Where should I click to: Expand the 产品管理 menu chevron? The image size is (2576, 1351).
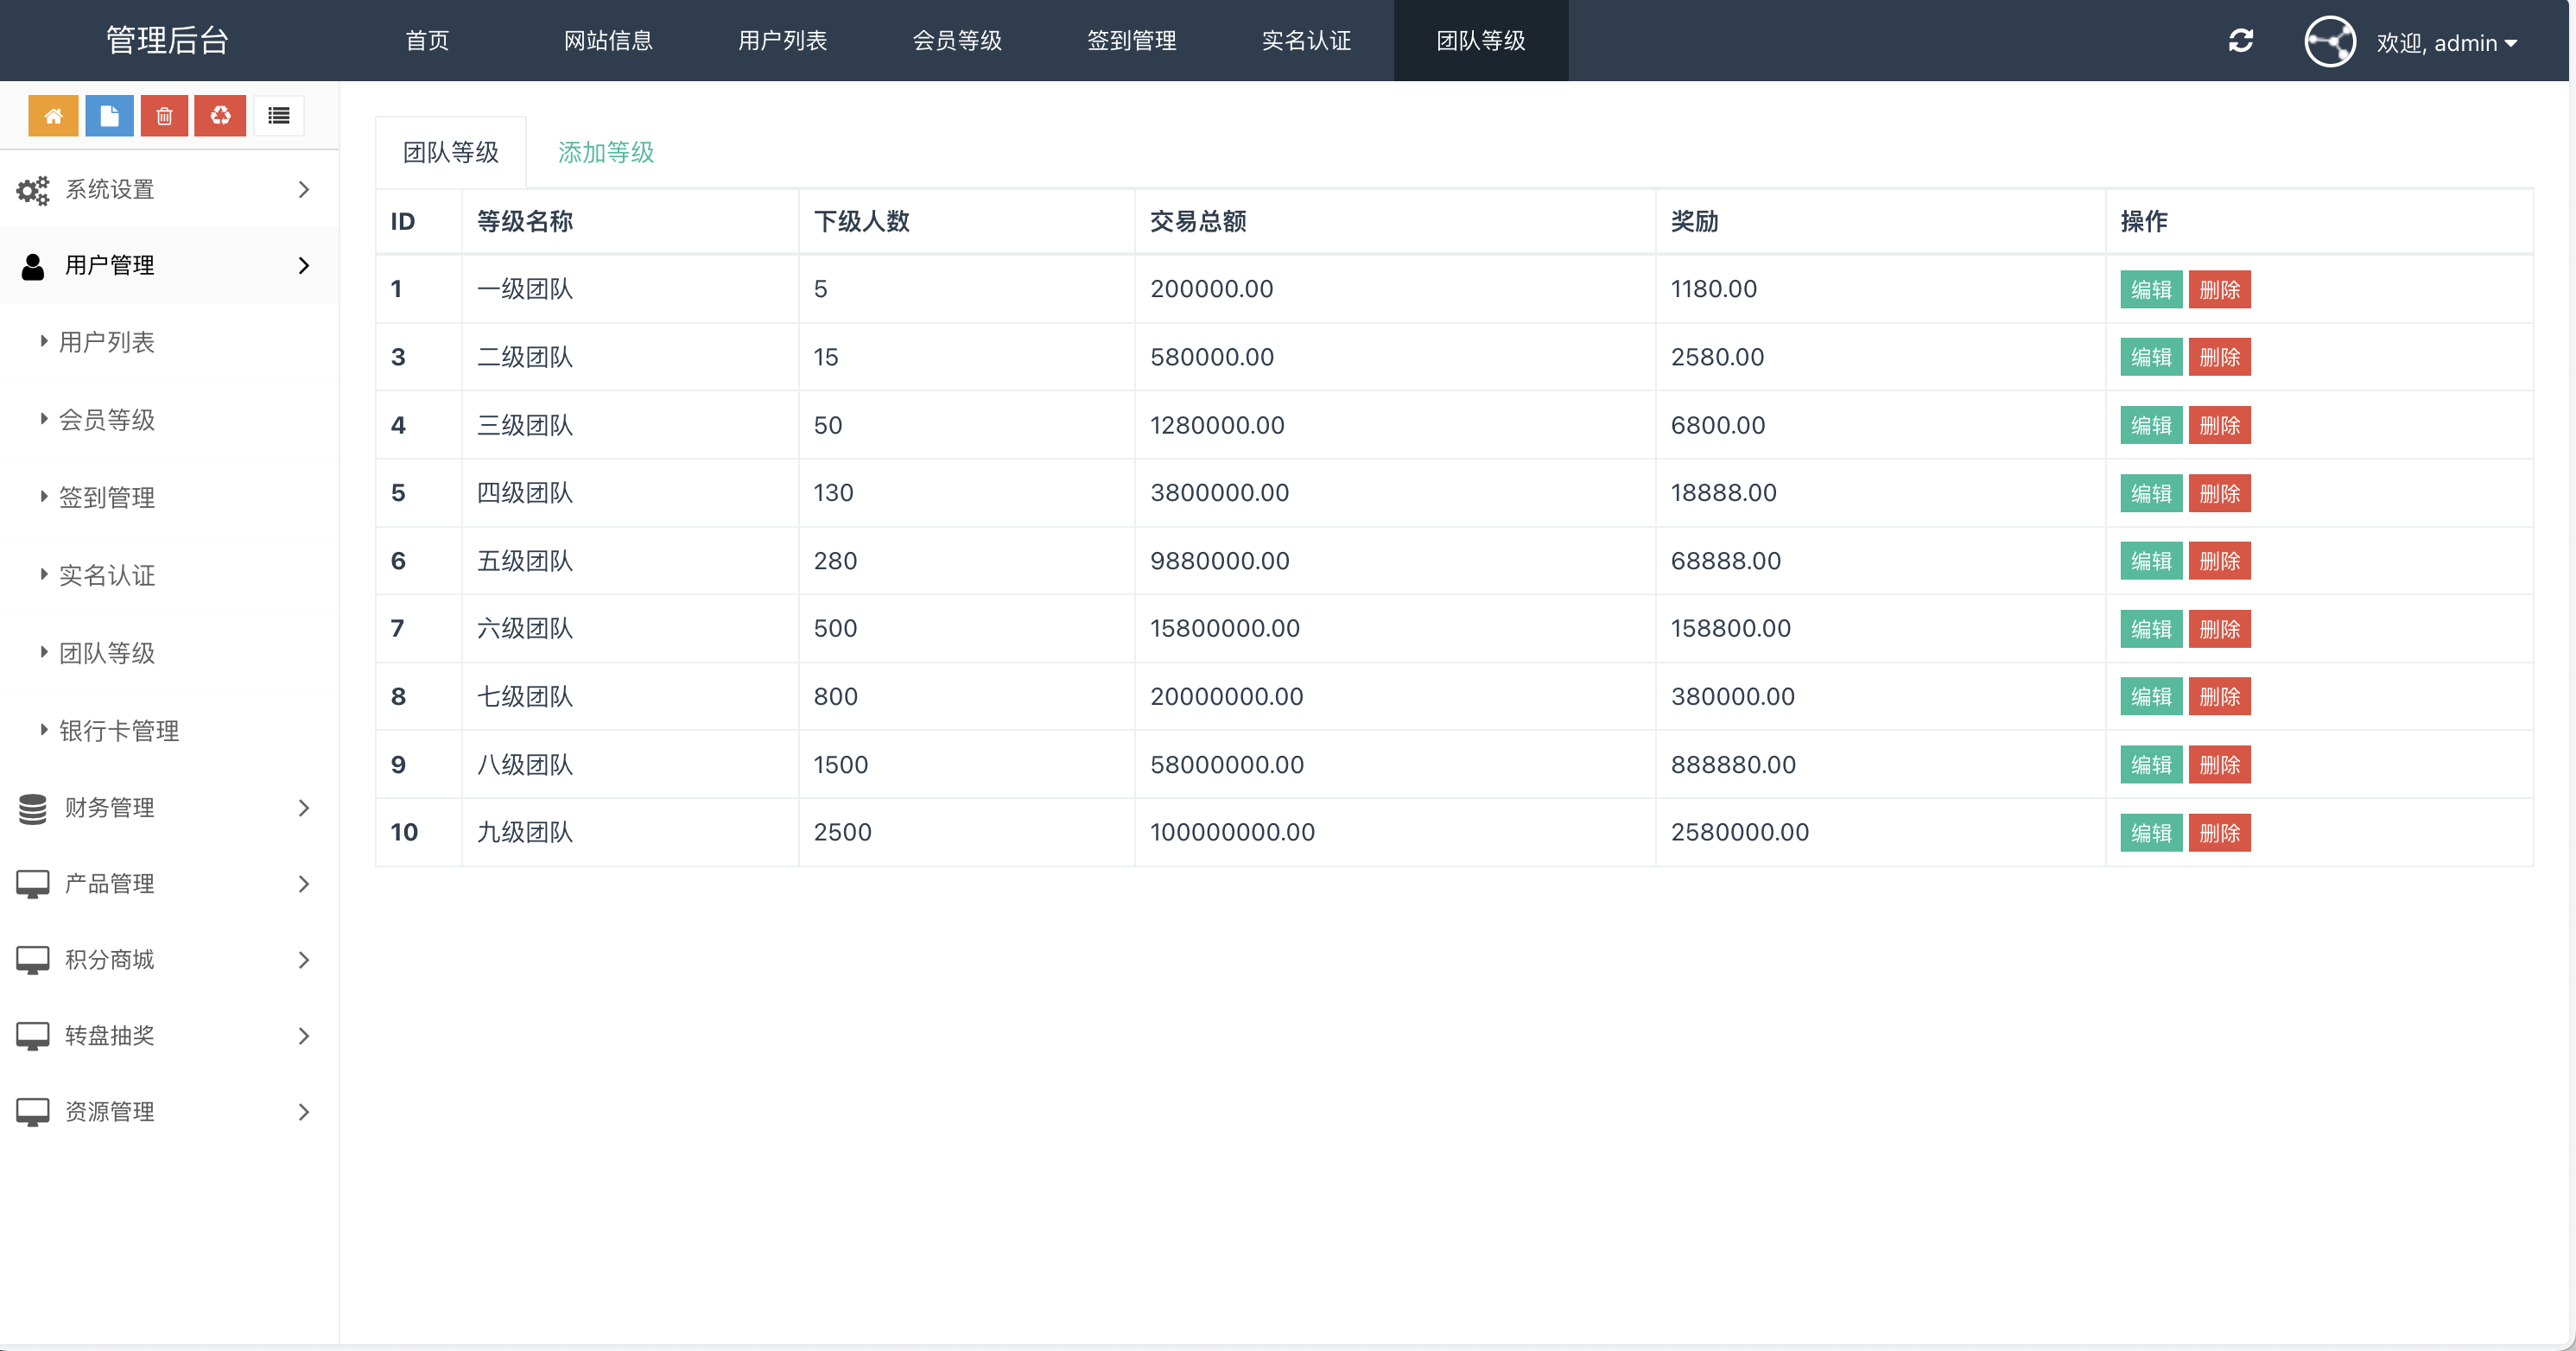[304, 884]
